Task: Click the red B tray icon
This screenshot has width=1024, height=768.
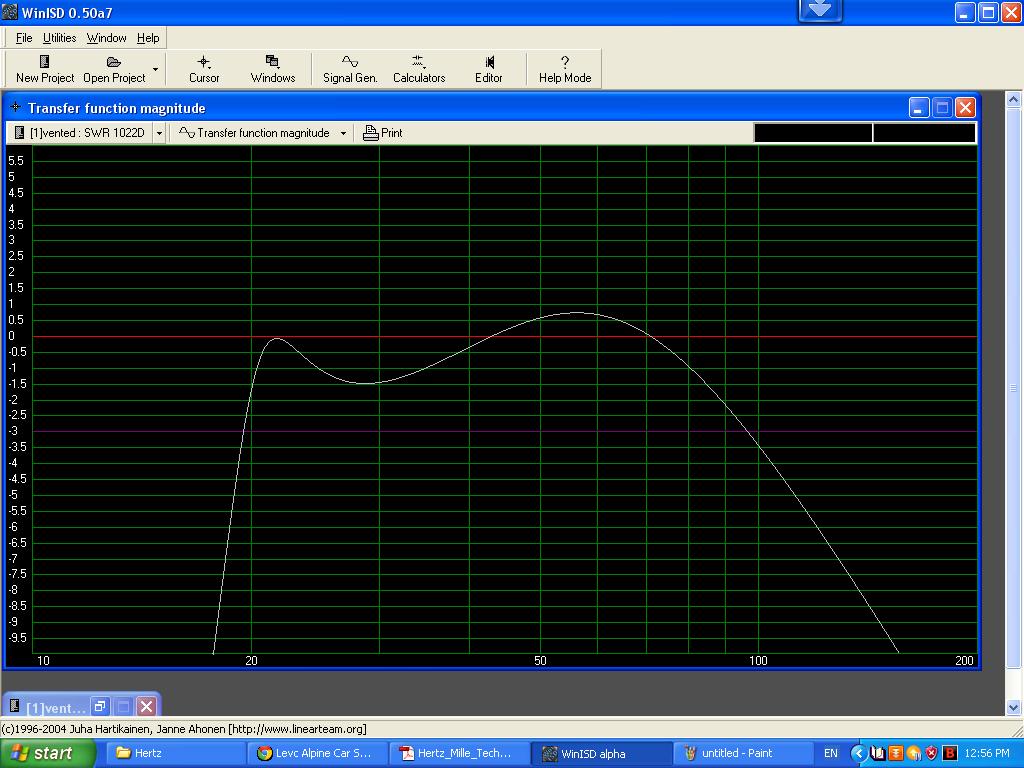Action: [x=950, y=754]
